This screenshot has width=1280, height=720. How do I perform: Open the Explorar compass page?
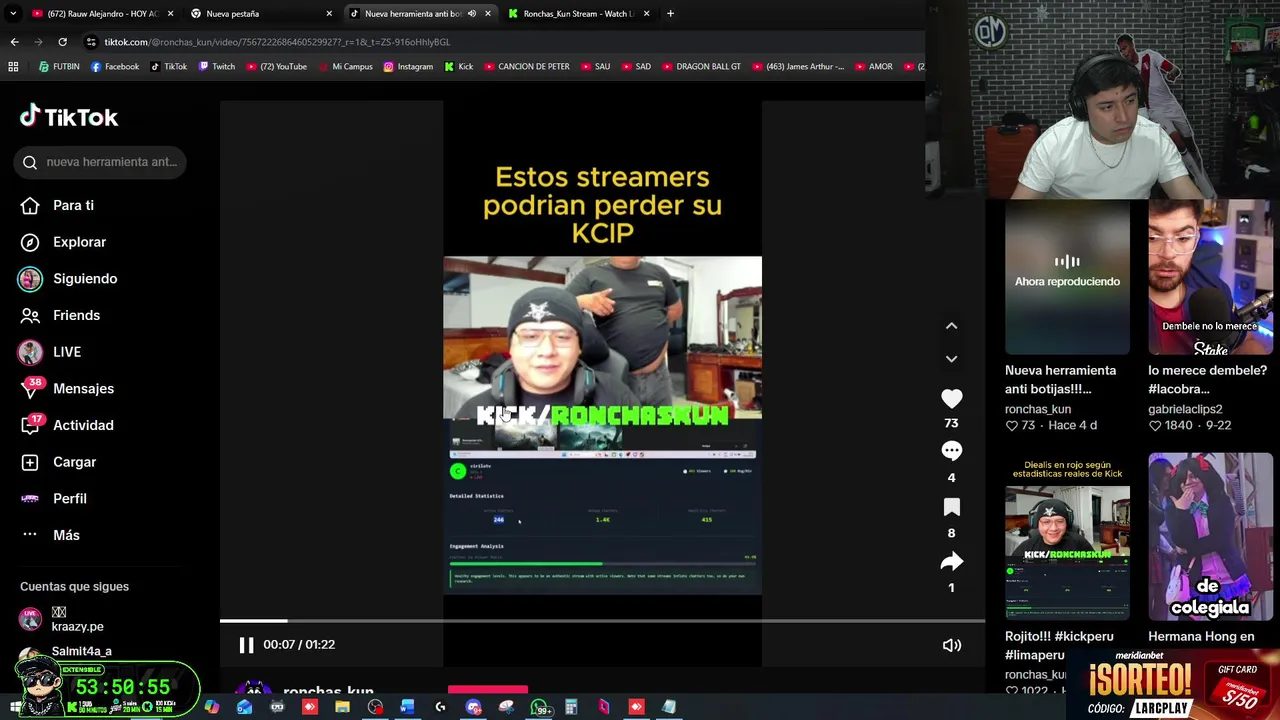[x=62, y=242]
